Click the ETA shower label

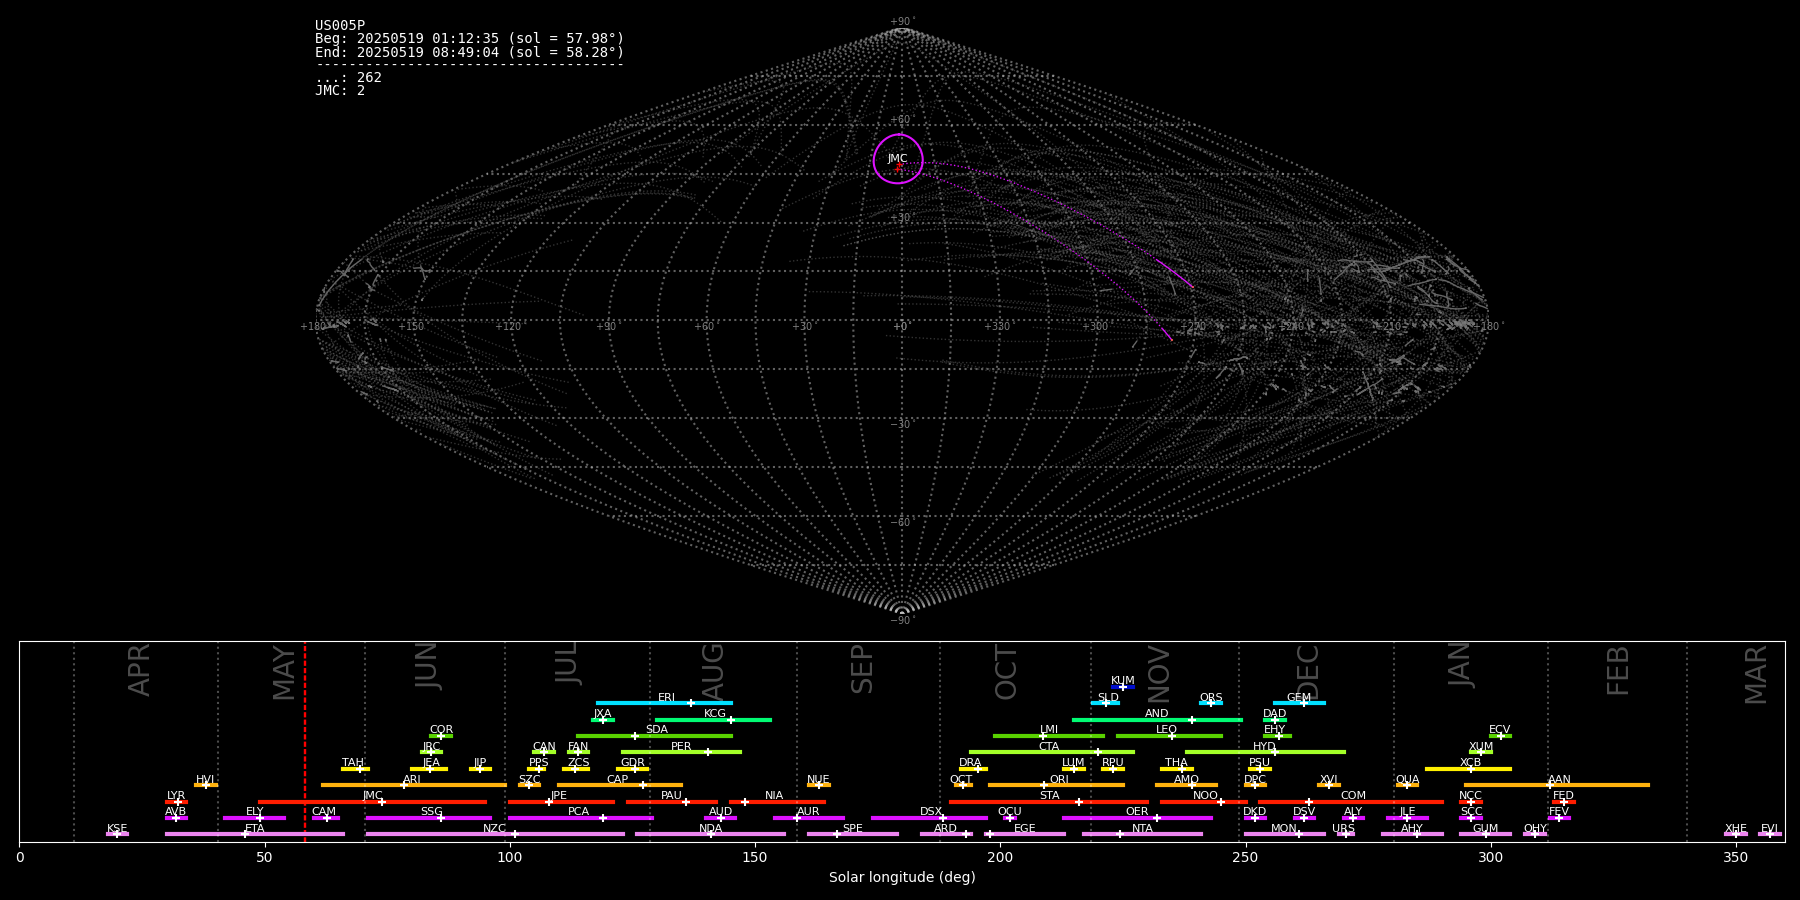pyautogui.click(x=255, y=829)
